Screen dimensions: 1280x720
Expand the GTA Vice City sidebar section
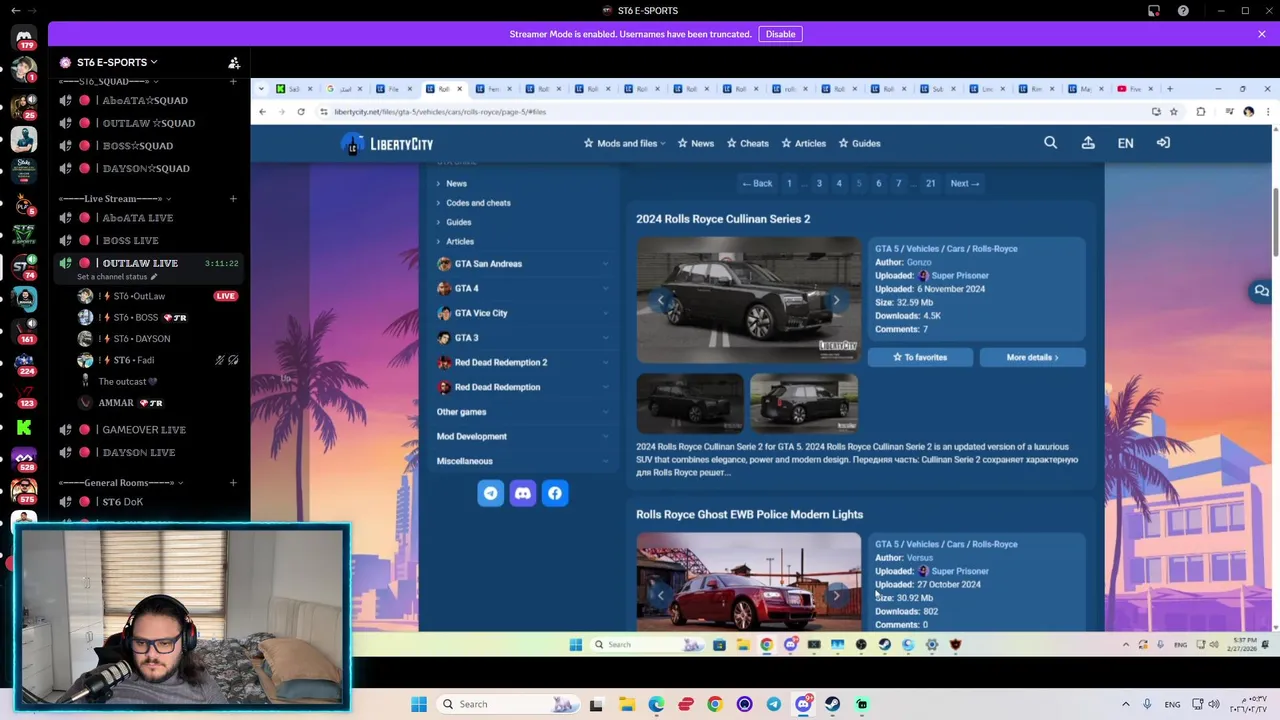522,313
